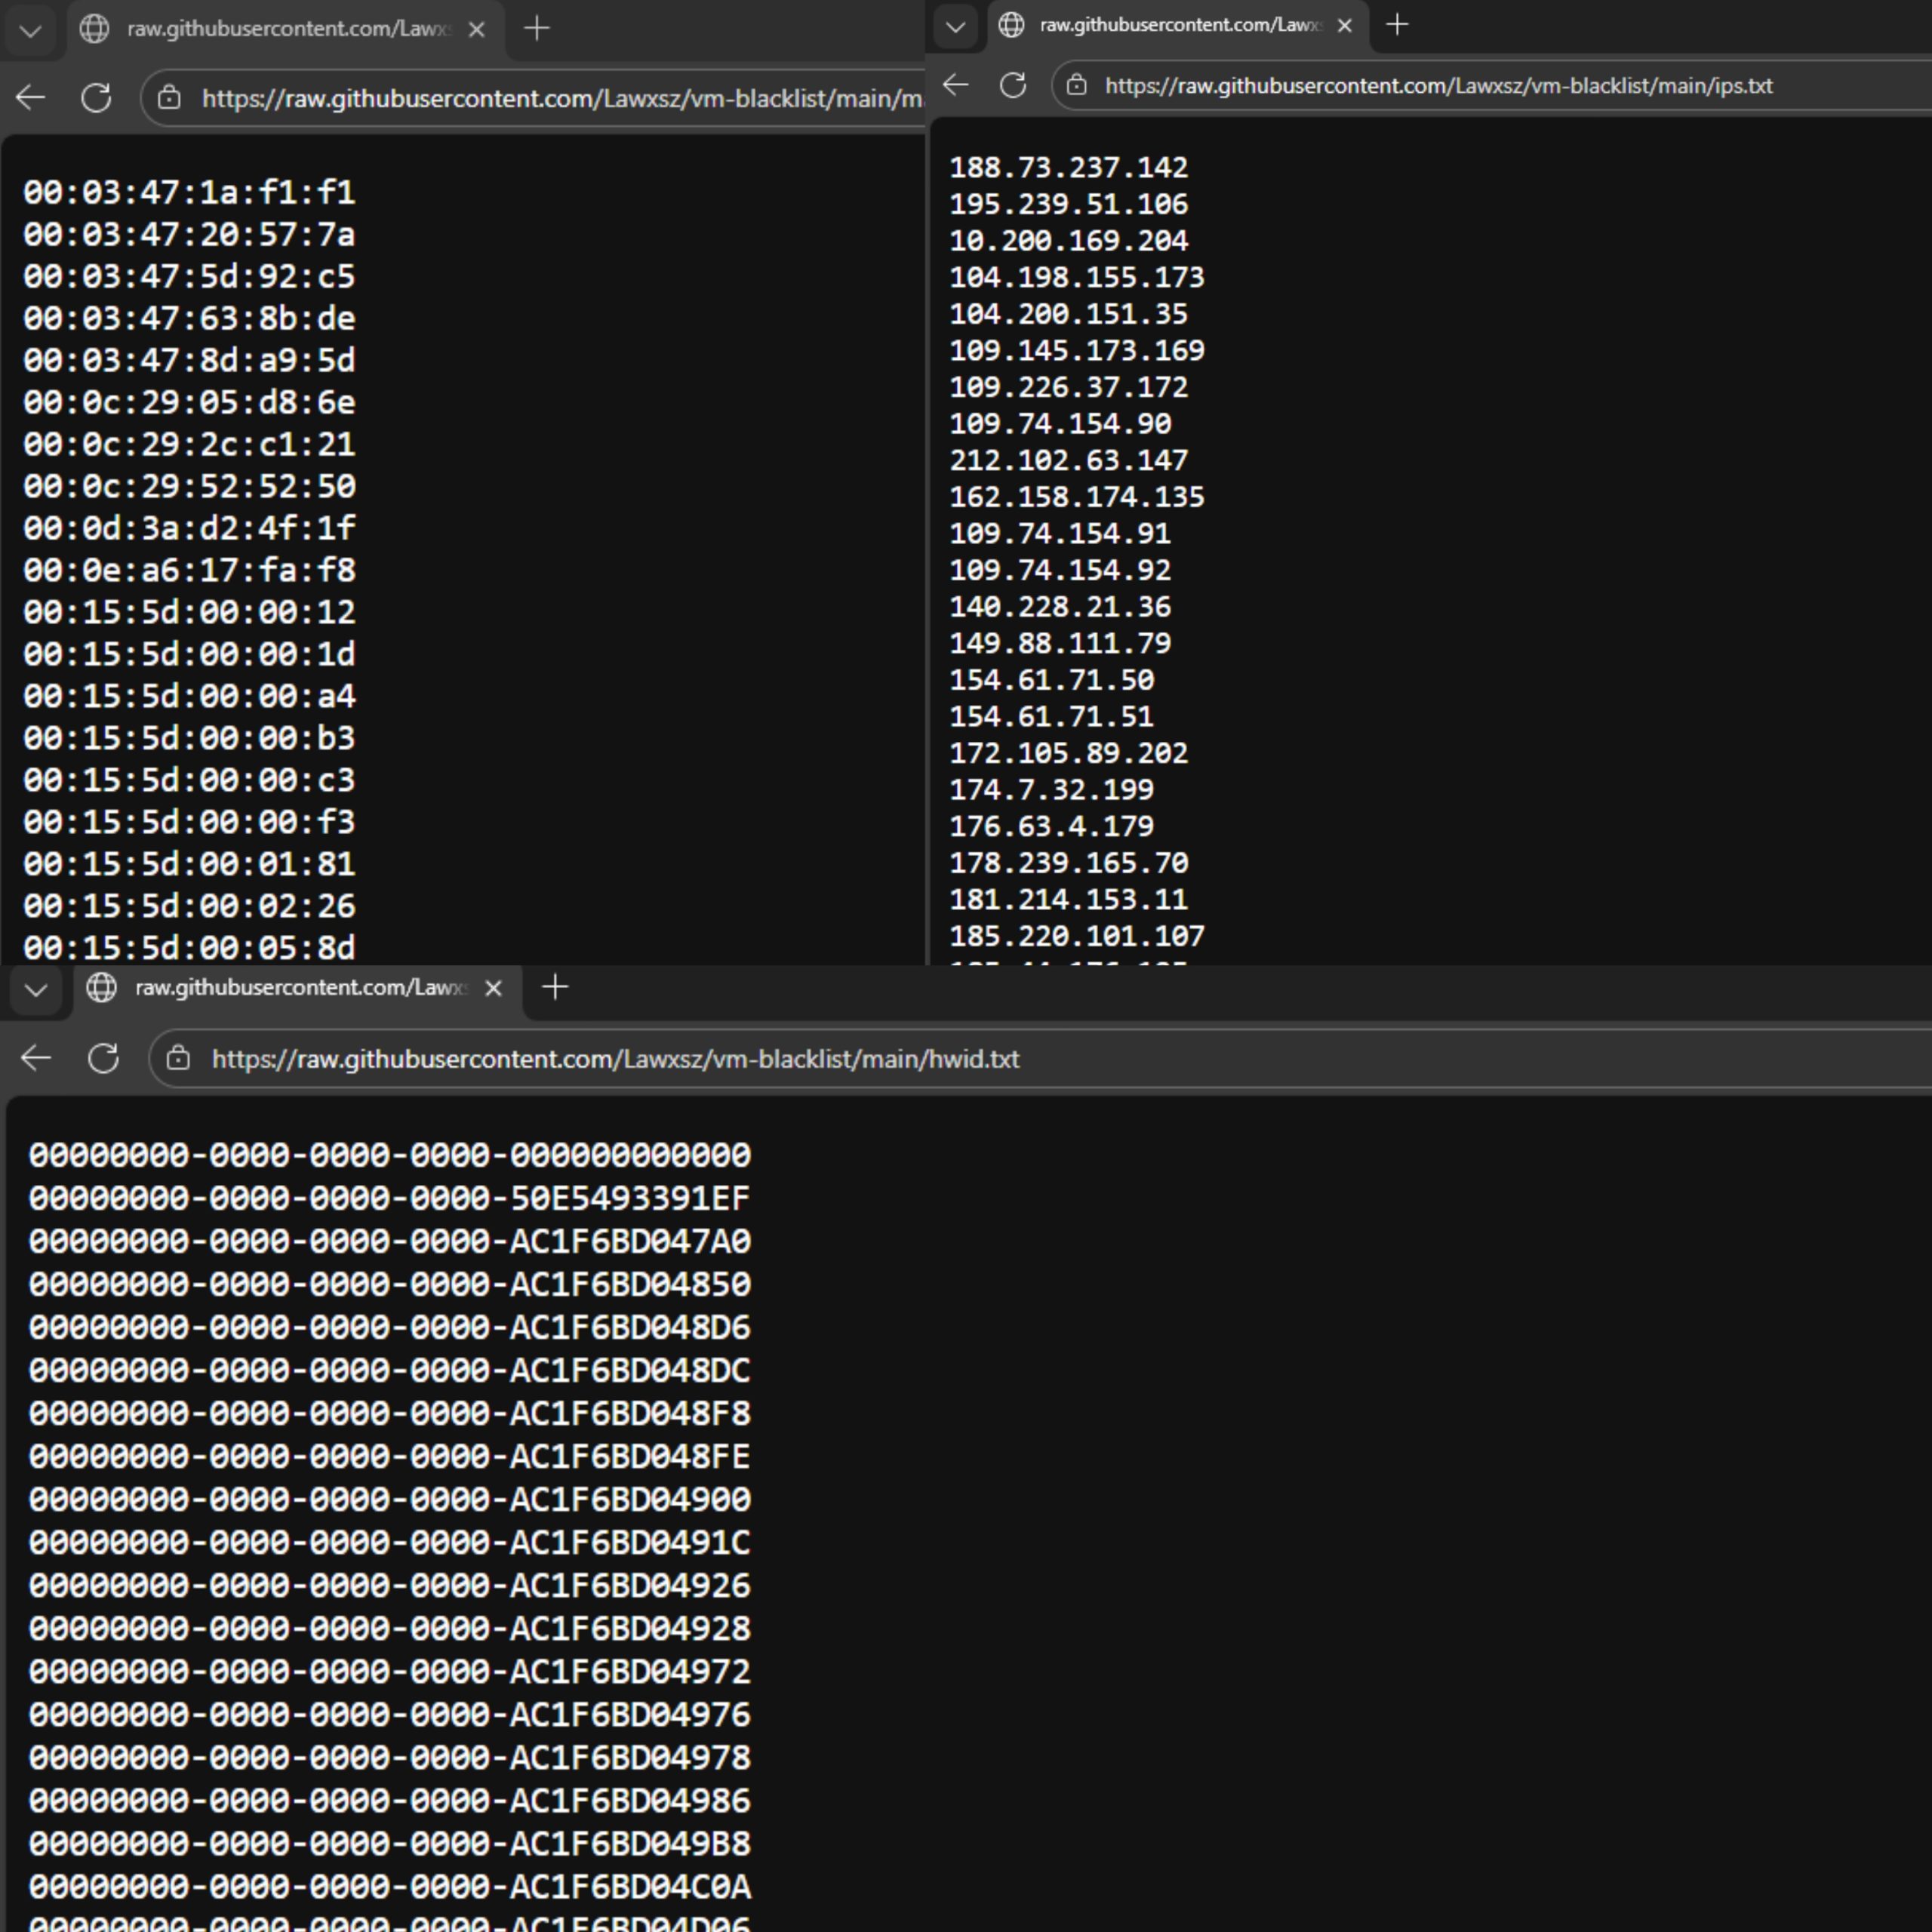The height and width of the screenshot is (1932, 1932).
Task: View site info lock in ips.txt window
Action: pos(1077,86)
